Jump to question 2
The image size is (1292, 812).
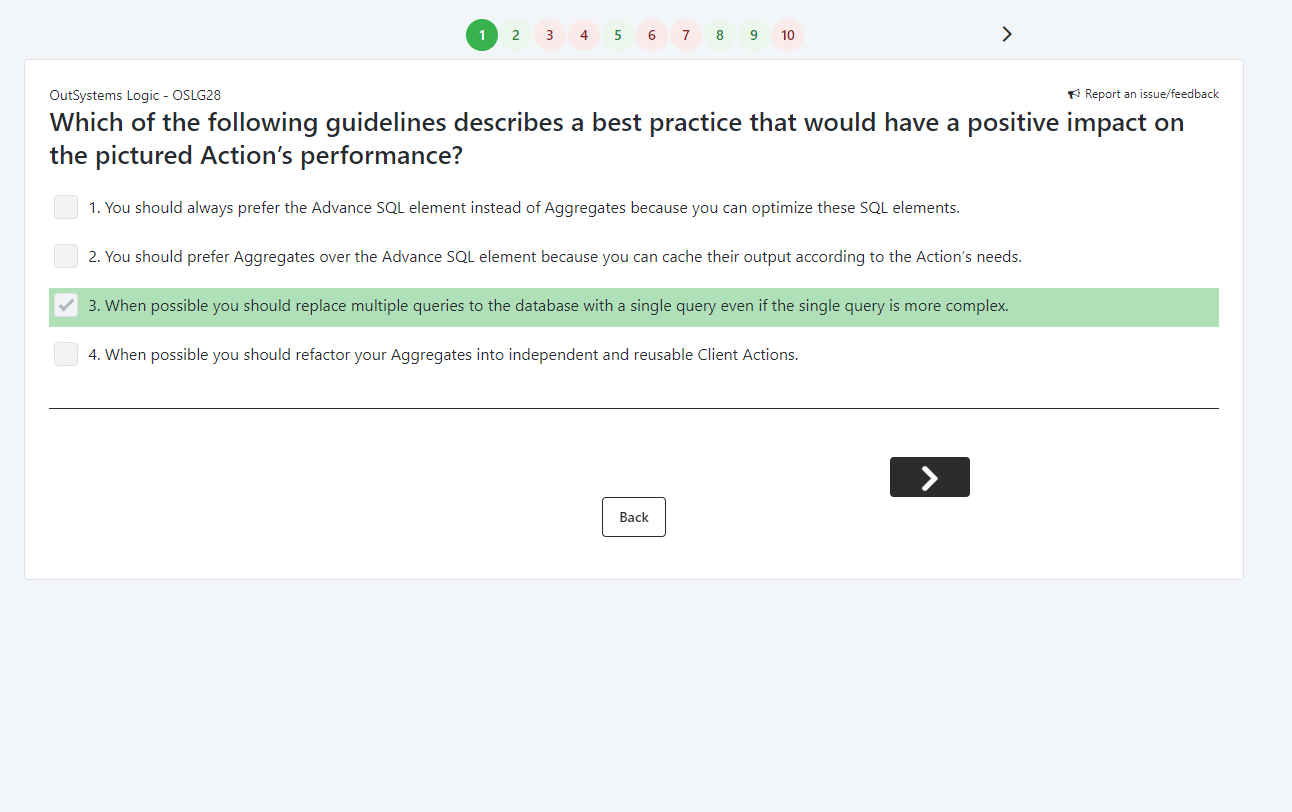[x=516, y=36]
